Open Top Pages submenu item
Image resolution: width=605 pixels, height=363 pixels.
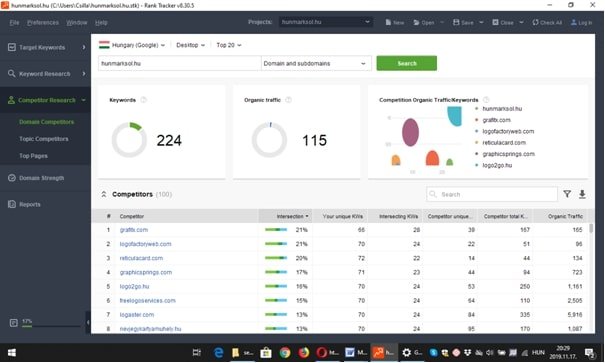[x=33, y=156]
